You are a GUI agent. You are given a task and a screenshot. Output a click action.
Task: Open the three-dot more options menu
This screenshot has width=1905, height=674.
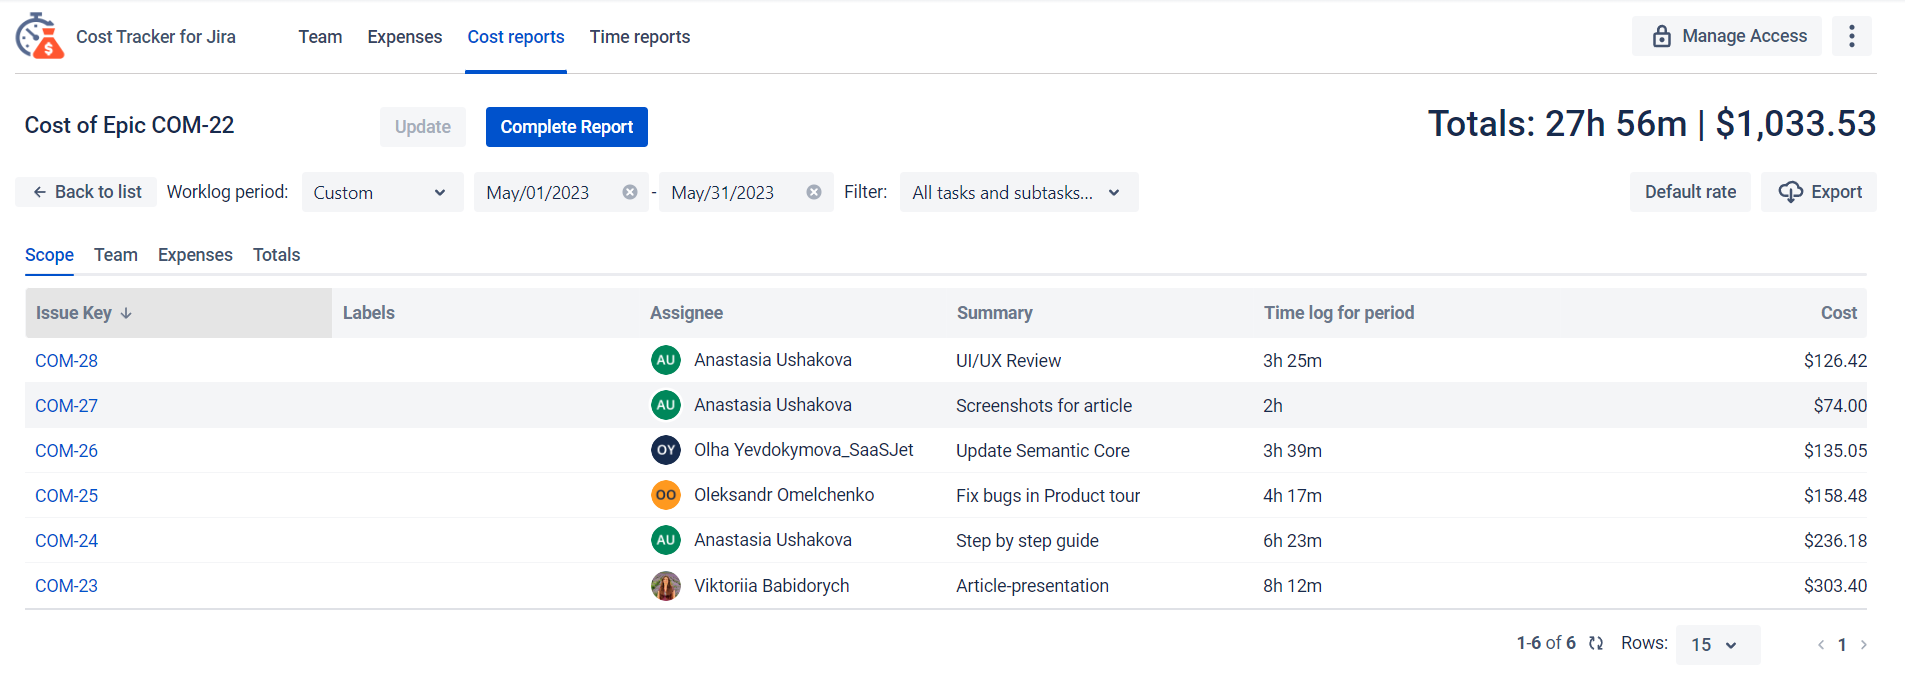pos(1851,36)
